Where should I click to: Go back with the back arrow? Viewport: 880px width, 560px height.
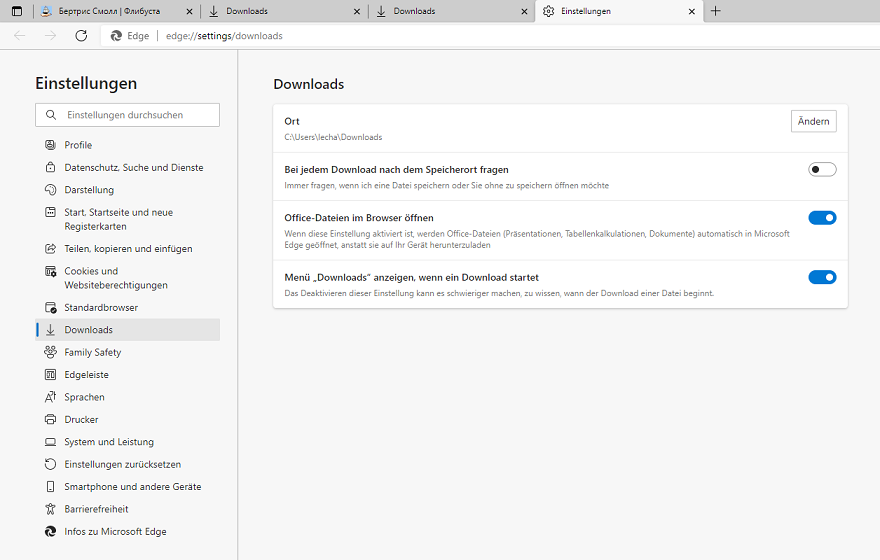tap(20, 36)
